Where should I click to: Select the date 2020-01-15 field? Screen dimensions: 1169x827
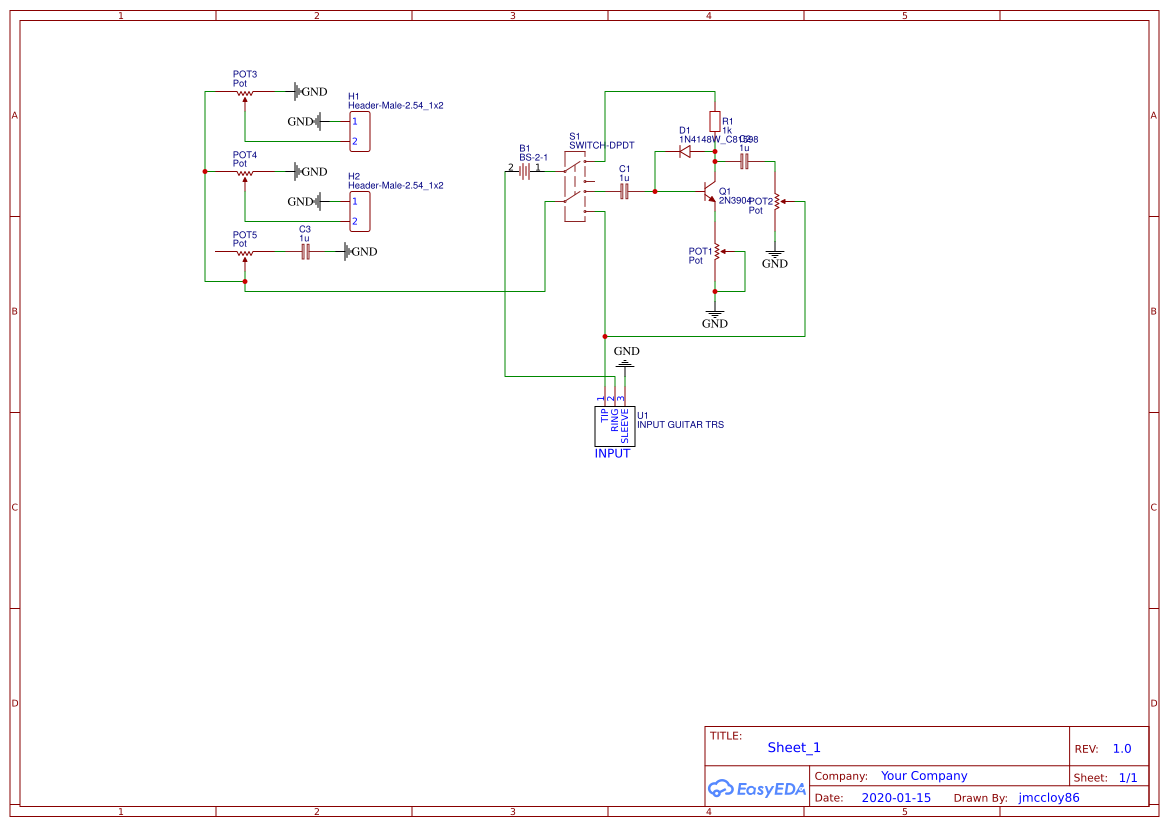click(895, 798)
